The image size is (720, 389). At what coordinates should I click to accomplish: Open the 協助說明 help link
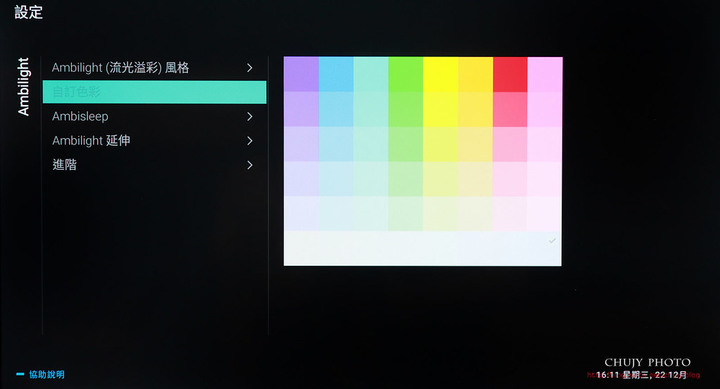tap(47, 374)
